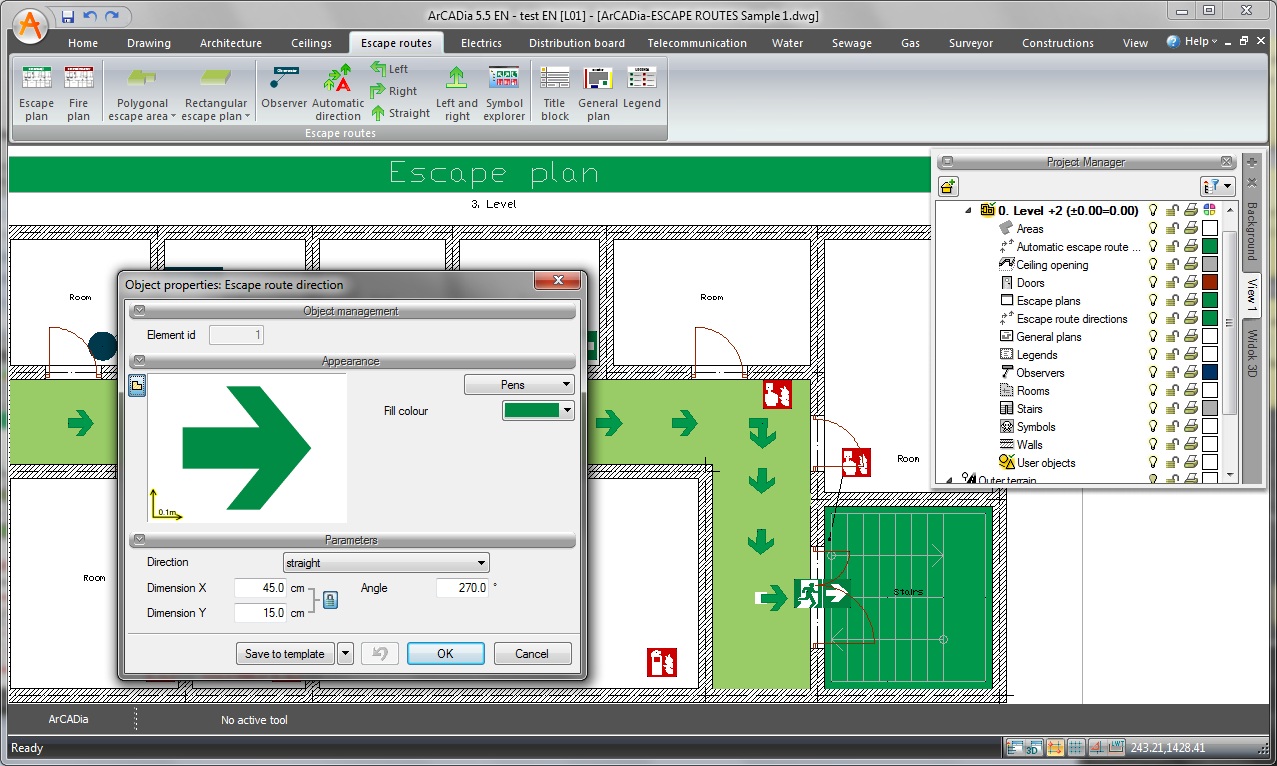The height and width of the screenshot is (766, 1277).
Task: Toggle the dimension aspect lock in dialog
Action: (330, 600)
